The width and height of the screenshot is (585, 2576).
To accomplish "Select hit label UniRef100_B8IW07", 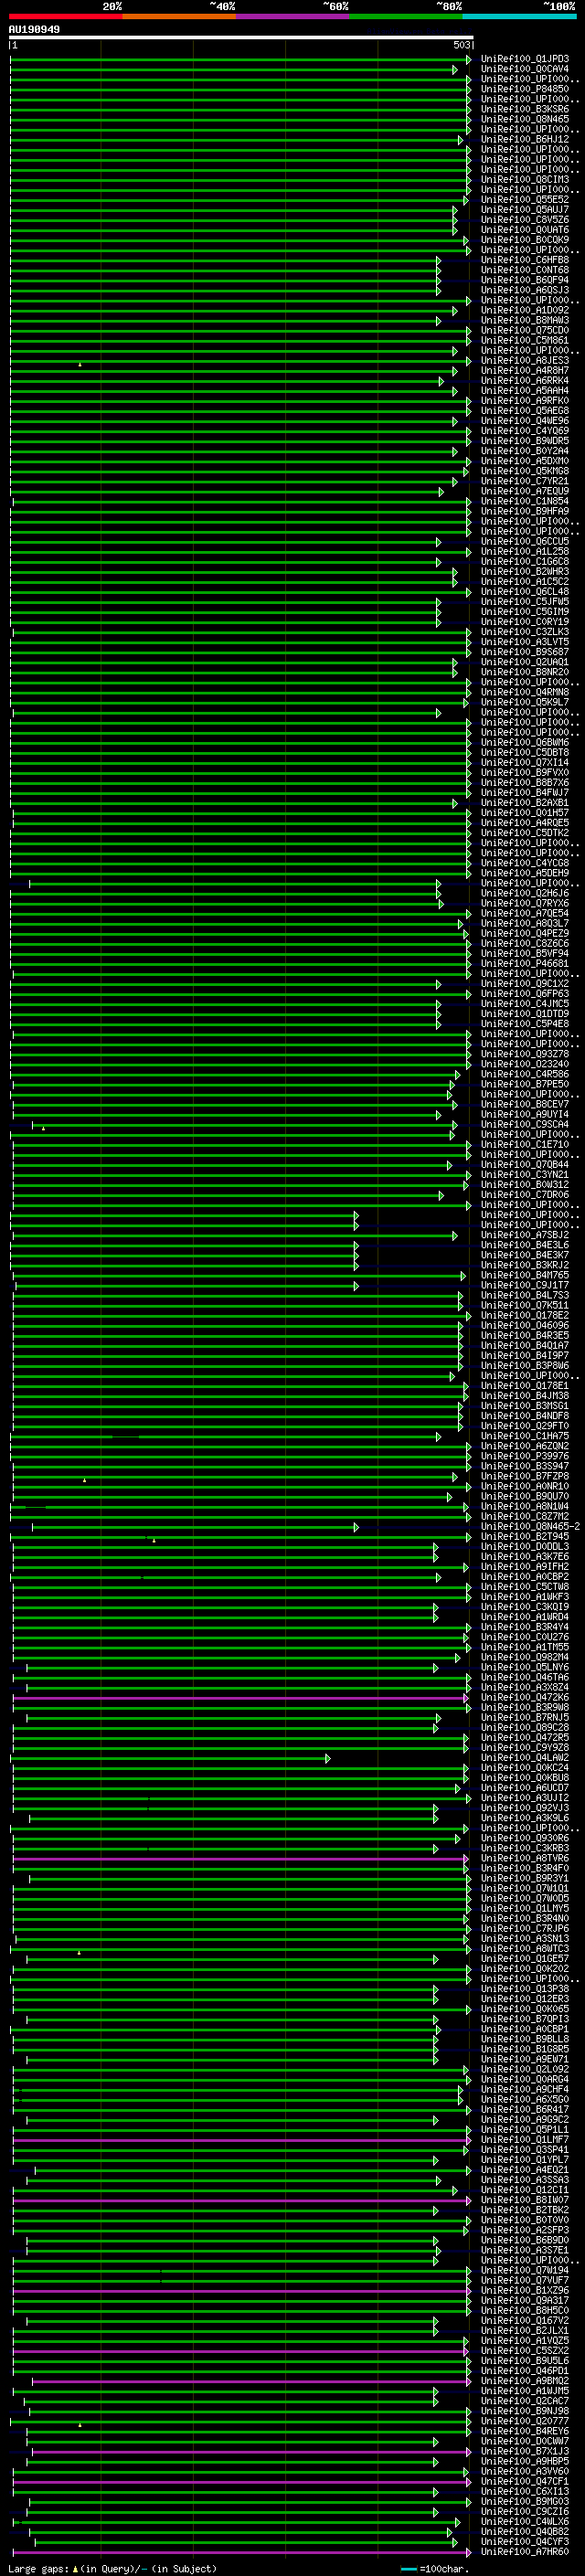I will point(525,2200).
